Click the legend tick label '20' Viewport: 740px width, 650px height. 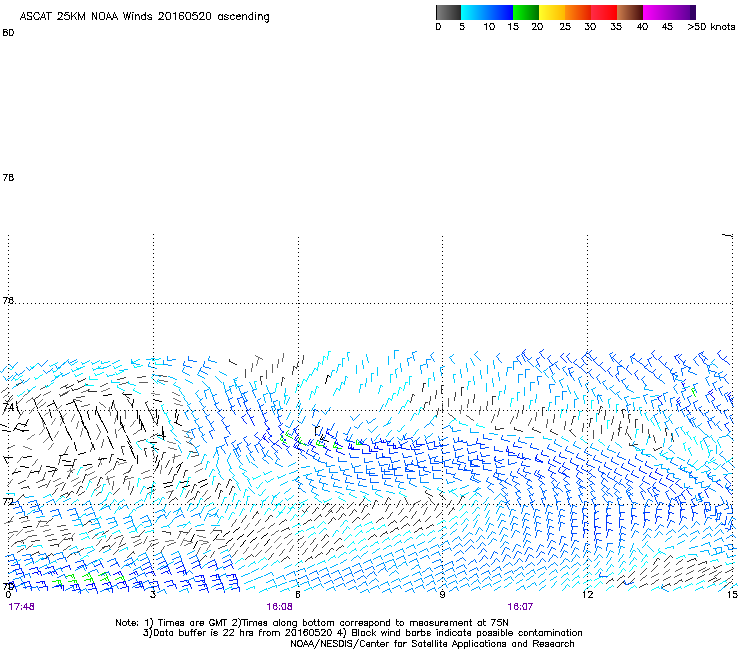point(537,27)
